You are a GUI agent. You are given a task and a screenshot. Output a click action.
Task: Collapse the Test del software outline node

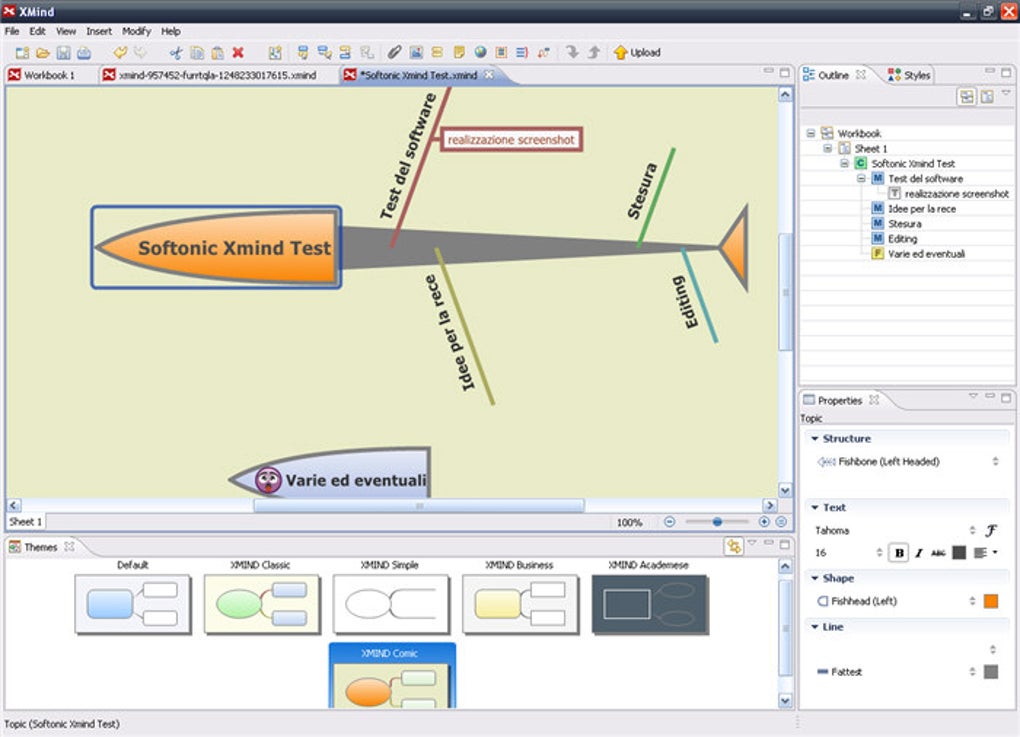[861, 178]
